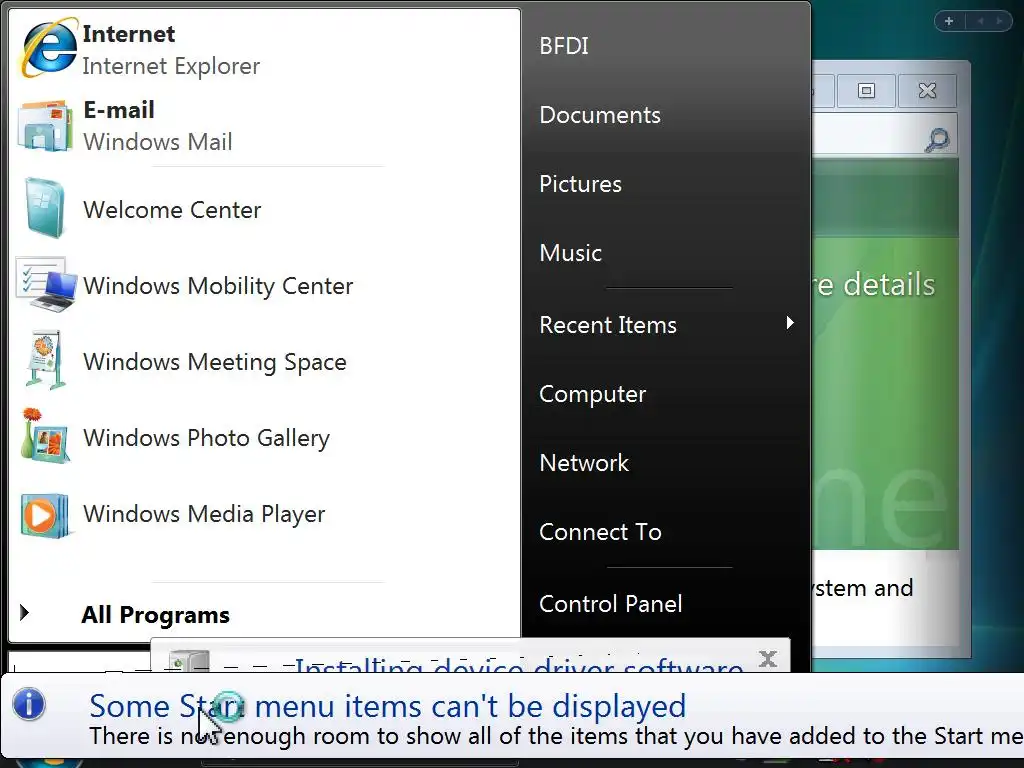
Task: Launch Windows Meeting Space
Action: [x=214, y=362]
